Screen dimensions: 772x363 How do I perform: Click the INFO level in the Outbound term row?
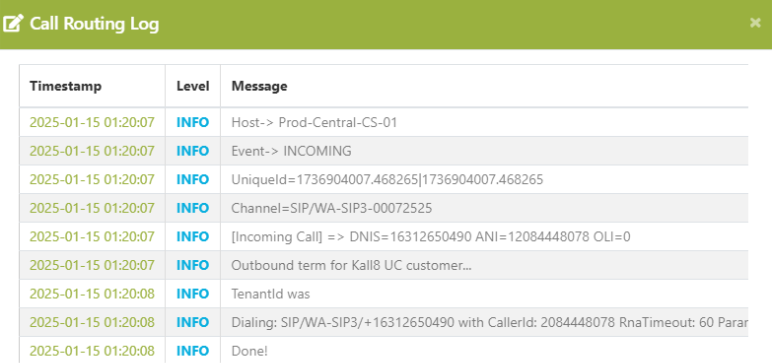193,265
